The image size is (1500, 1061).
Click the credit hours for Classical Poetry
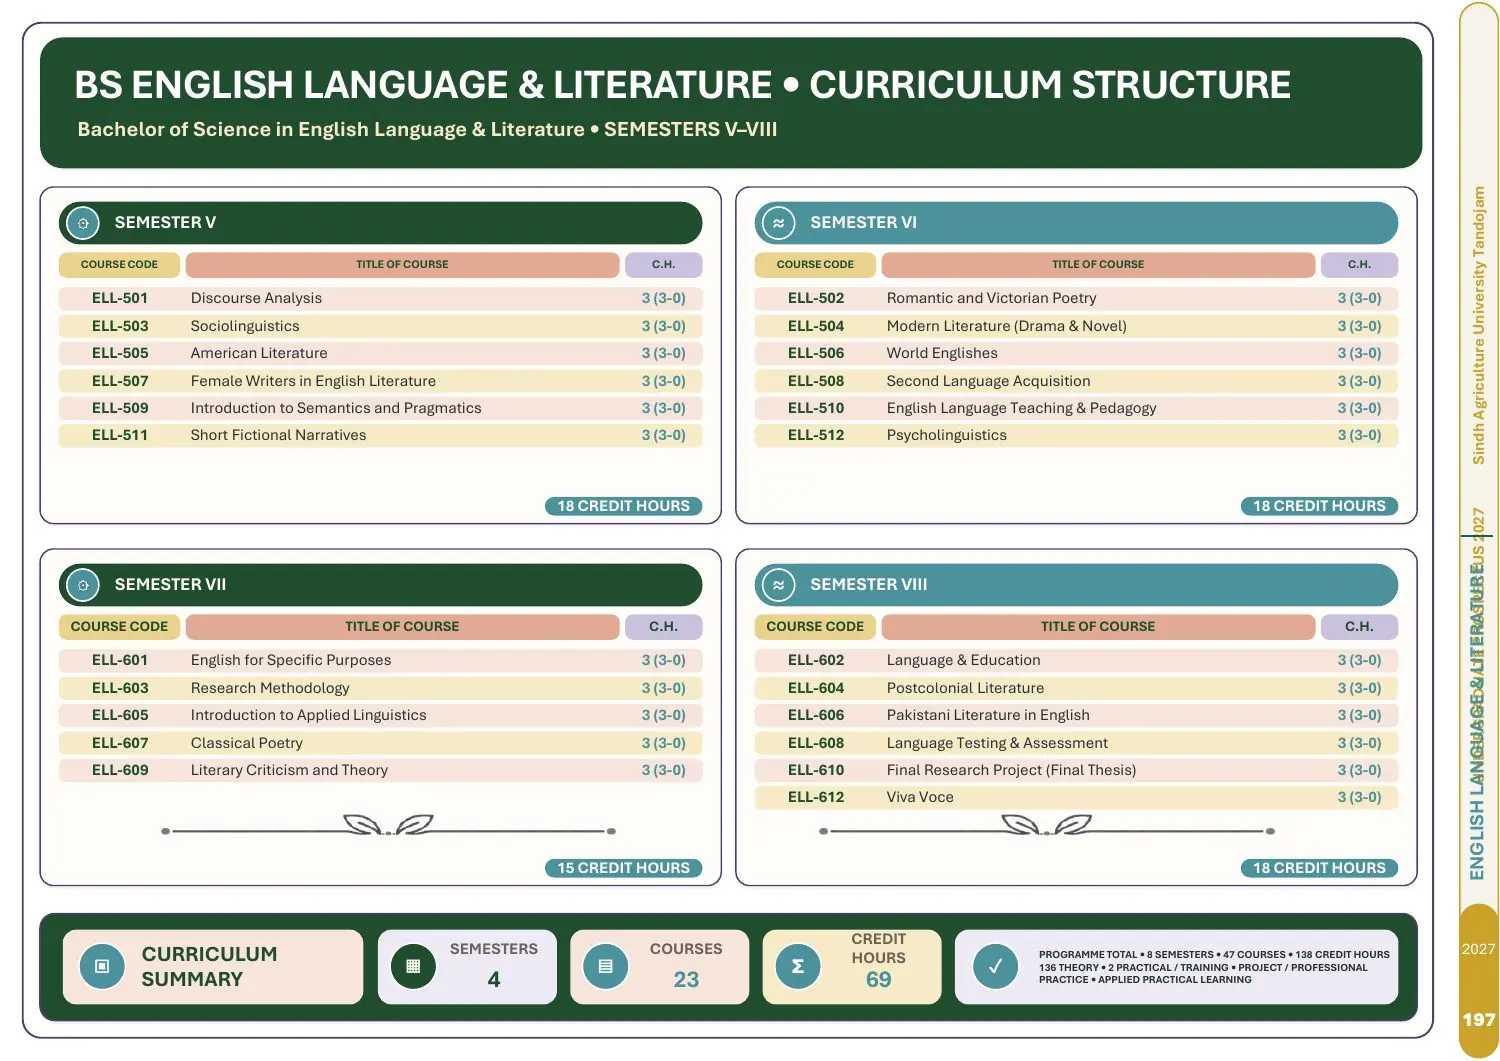pos(663,743)
